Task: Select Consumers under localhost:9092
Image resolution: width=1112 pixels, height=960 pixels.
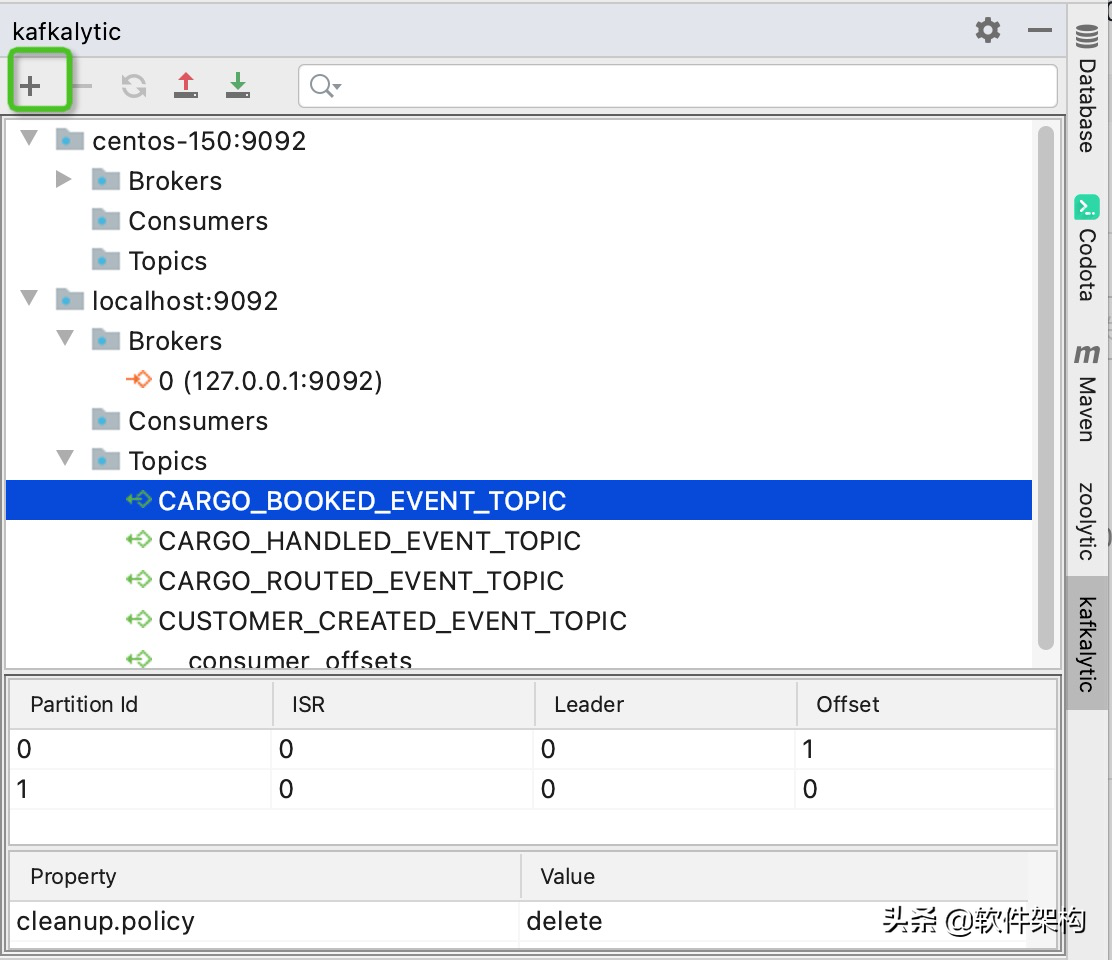Action: (198, 421)
